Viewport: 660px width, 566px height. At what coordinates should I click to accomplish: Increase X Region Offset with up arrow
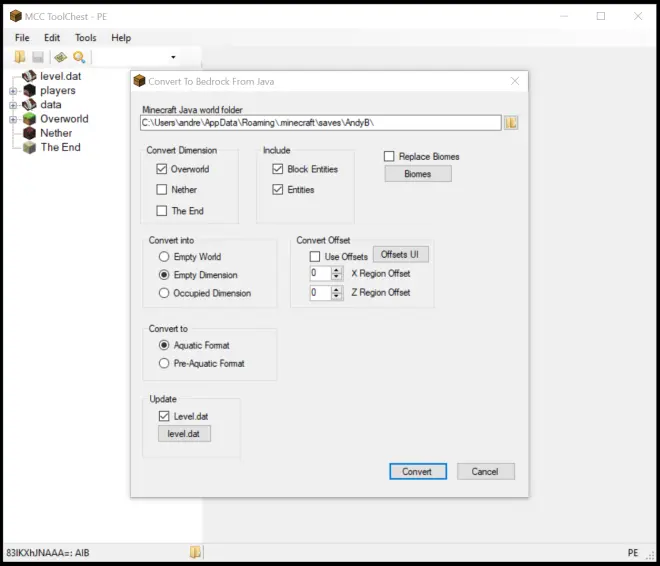(x=336, y=270)
